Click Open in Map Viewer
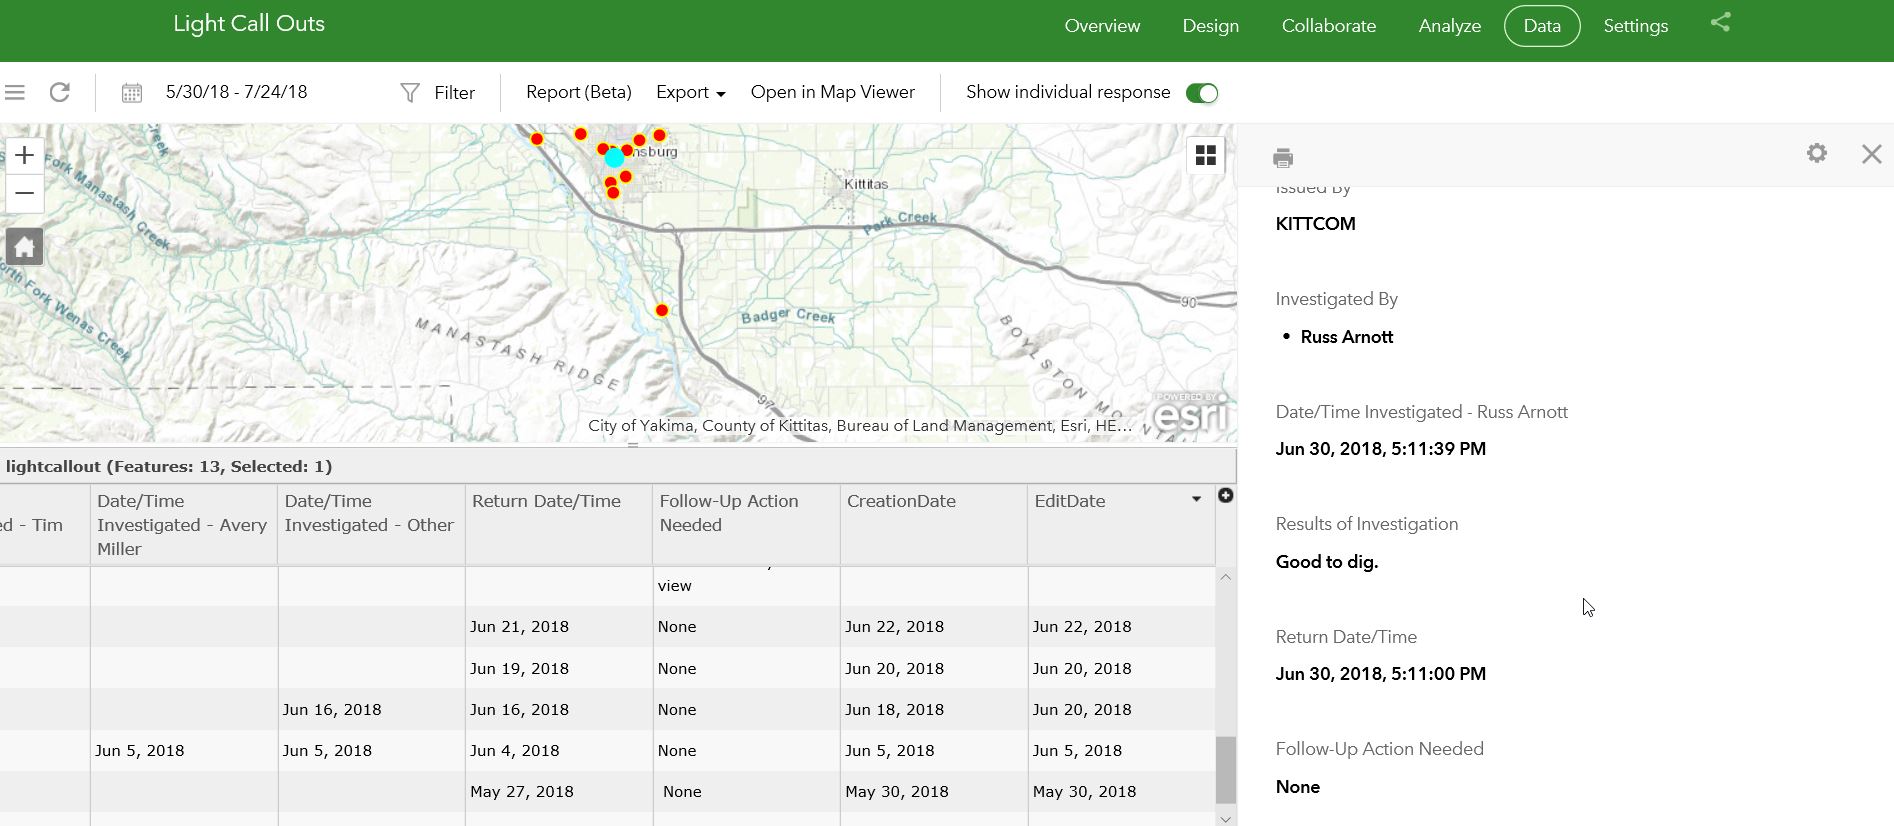Viewport: 1894px width, 826px height. pos(832,92)
